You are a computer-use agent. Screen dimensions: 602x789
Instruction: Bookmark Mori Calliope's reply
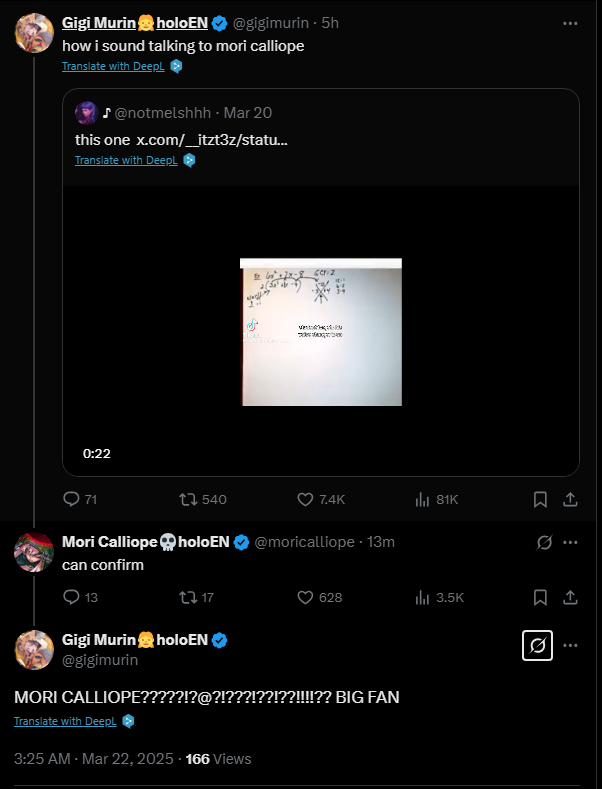540,597
